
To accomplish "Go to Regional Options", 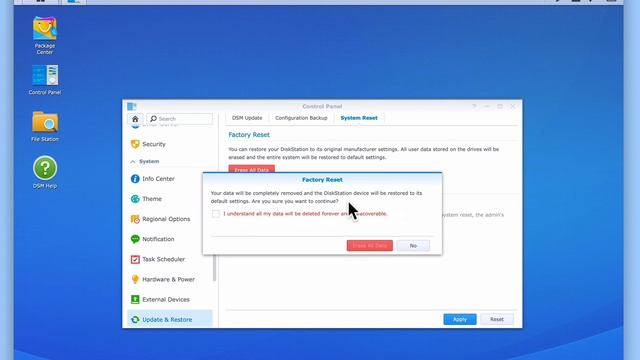I will [x=170, y=219].
